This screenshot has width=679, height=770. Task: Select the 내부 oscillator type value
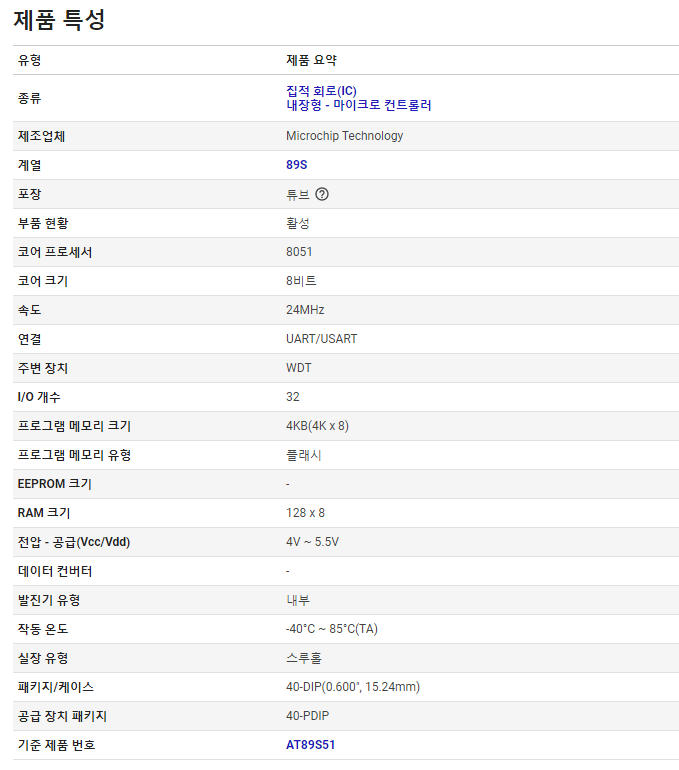[x=298, y=600]
